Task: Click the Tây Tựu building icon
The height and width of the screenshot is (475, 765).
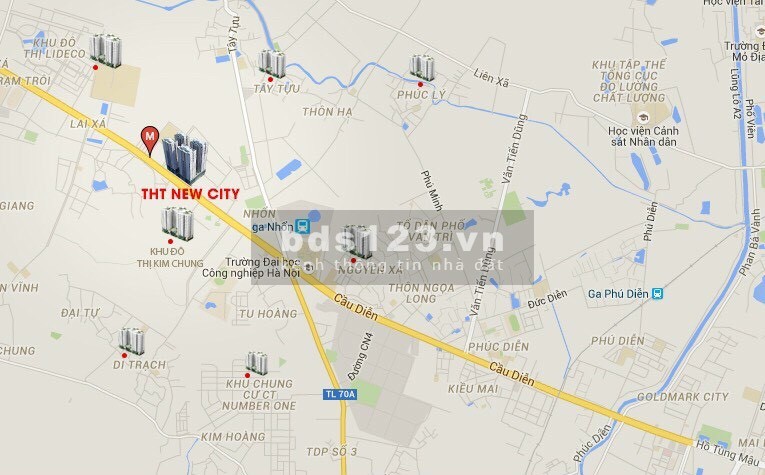Action: coord(272,63)
